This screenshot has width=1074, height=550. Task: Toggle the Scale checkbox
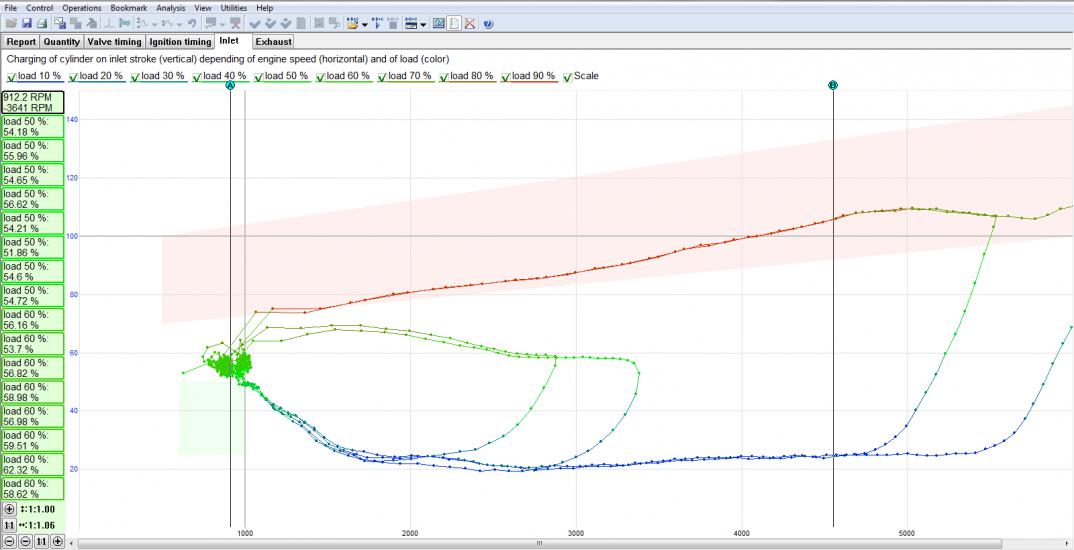pos(568,77)
